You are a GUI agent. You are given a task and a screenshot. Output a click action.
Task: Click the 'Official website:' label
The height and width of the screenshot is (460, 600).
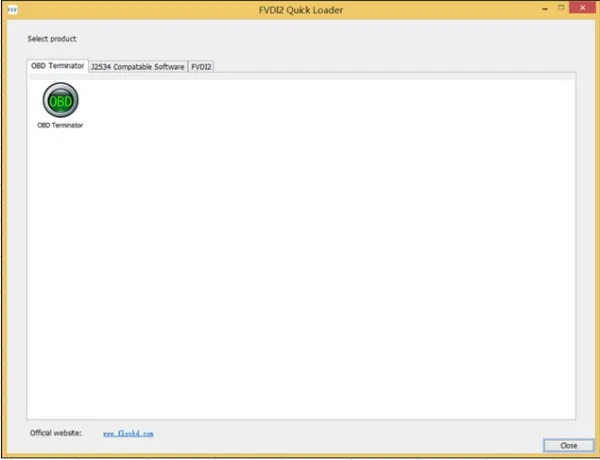(56, 433)
